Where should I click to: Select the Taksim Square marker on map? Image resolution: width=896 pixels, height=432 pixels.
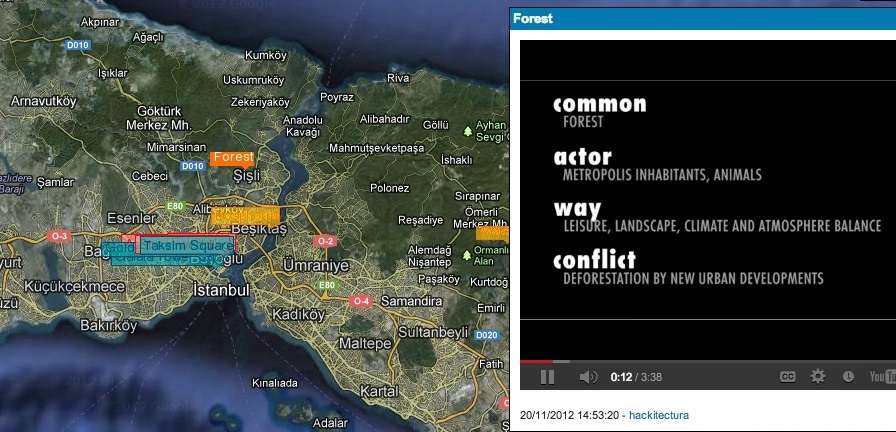point(187,246)
